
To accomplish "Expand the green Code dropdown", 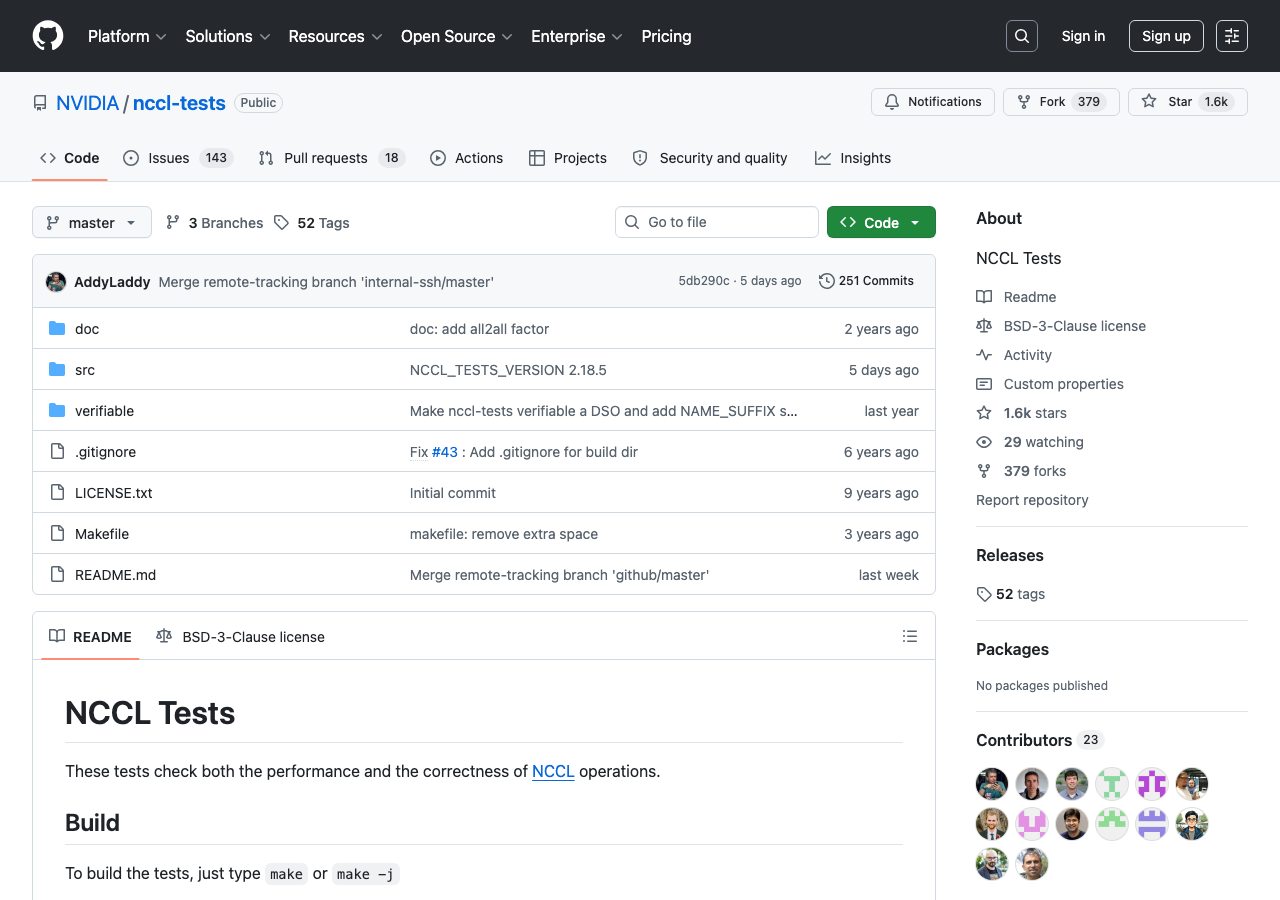I will pyautogui.click(x=881, y=222).
